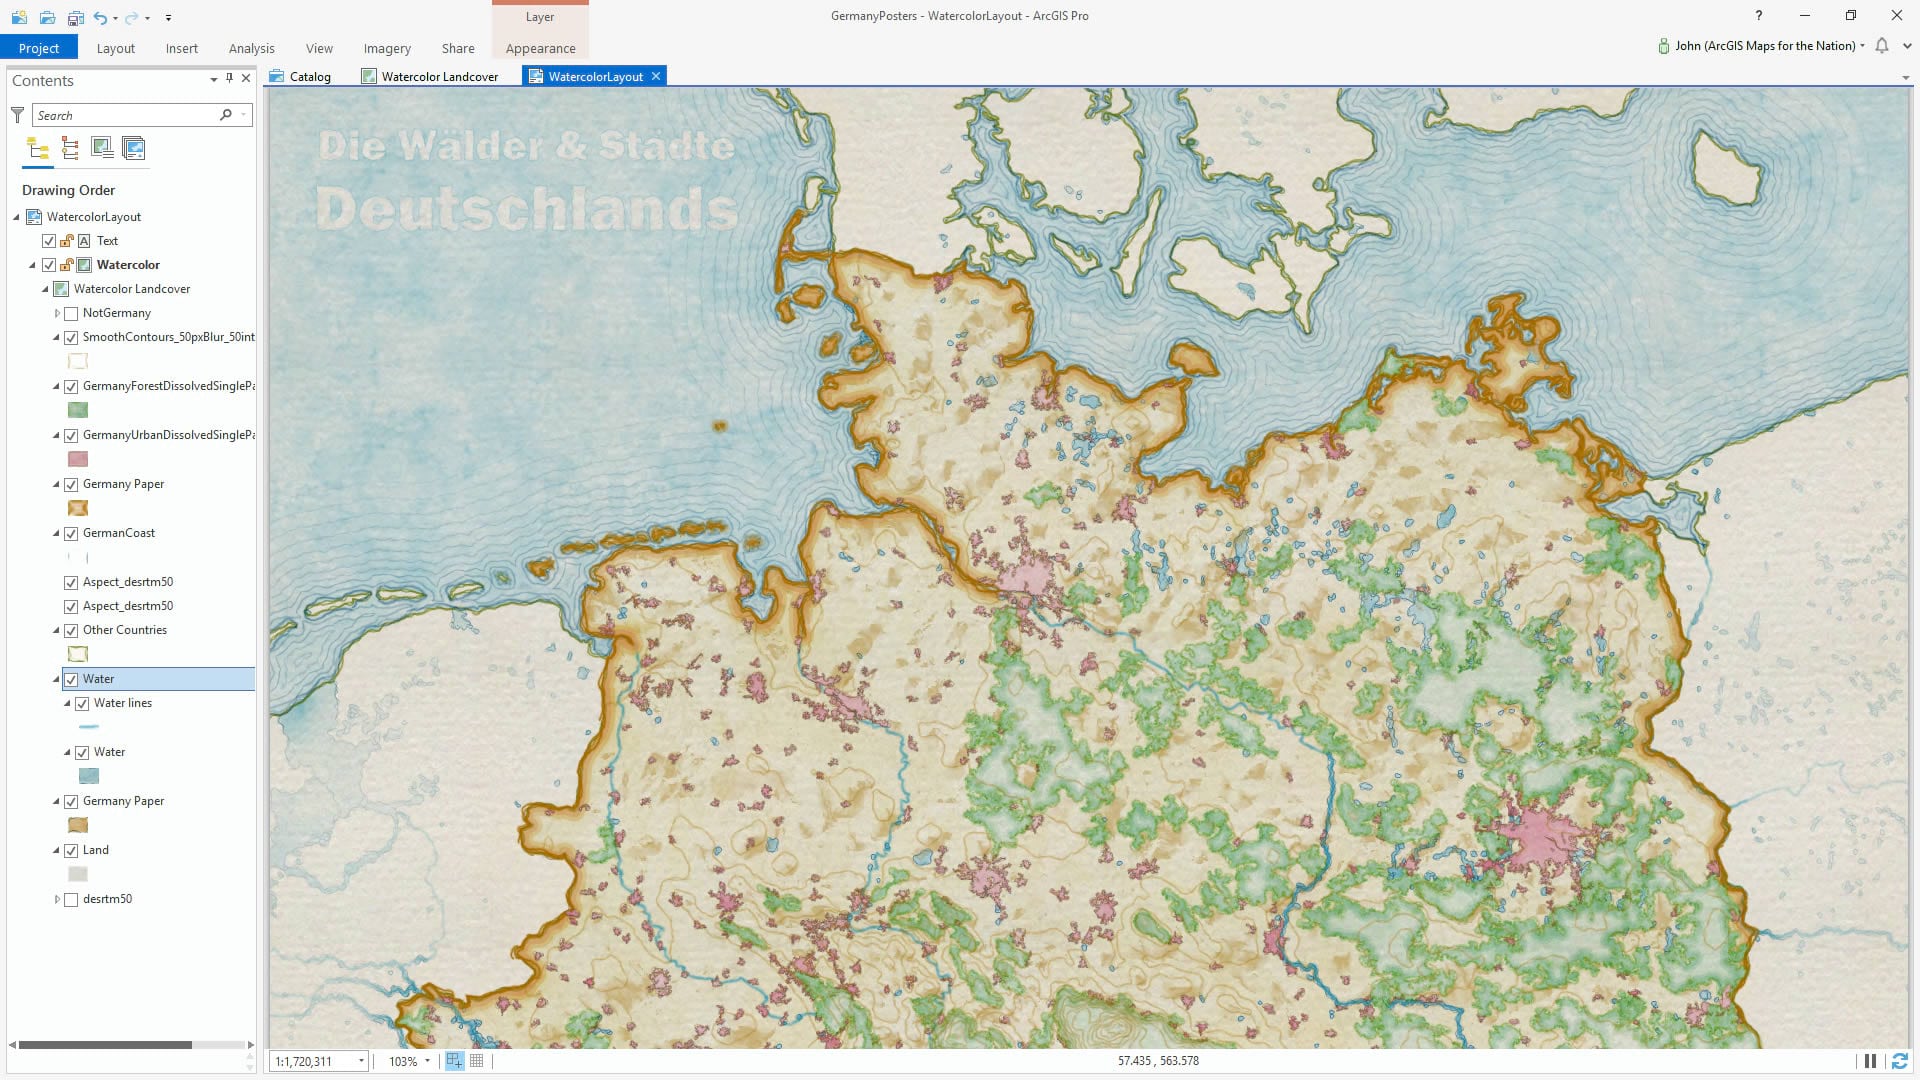
Task: Click List By Drawing Order icon
Action: [38, 149]
